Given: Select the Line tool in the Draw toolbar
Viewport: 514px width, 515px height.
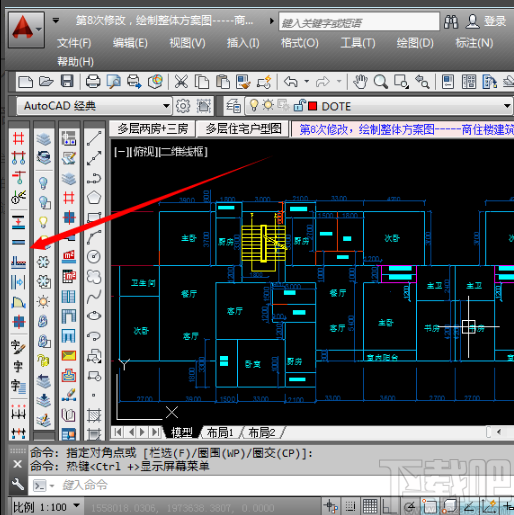Looking at the screenshot, I should [x=94, y=138].
